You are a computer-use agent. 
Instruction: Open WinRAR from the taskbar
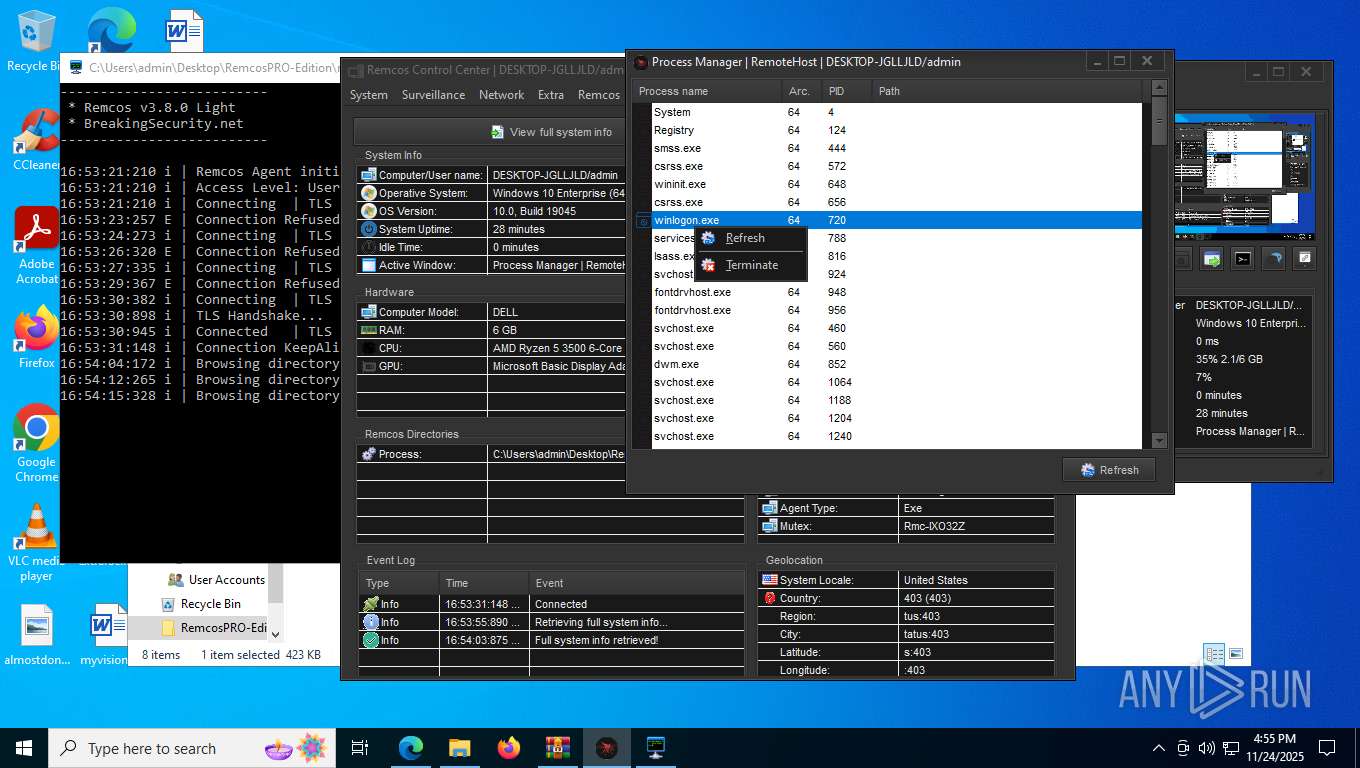tap(558, 747)
